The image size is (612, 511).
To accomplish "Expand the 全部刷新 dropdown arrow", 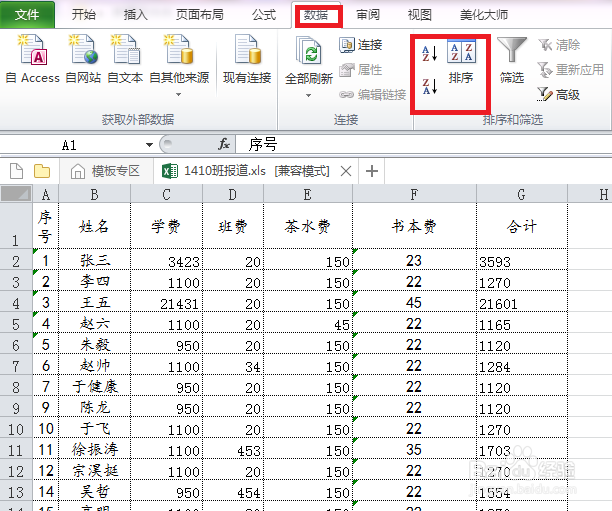I will tap(308, 95).
